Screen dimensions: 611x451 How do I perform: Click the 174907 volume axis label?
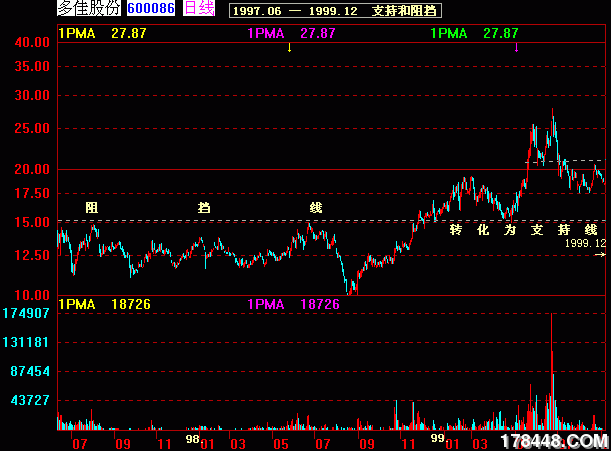click(27, 314)
